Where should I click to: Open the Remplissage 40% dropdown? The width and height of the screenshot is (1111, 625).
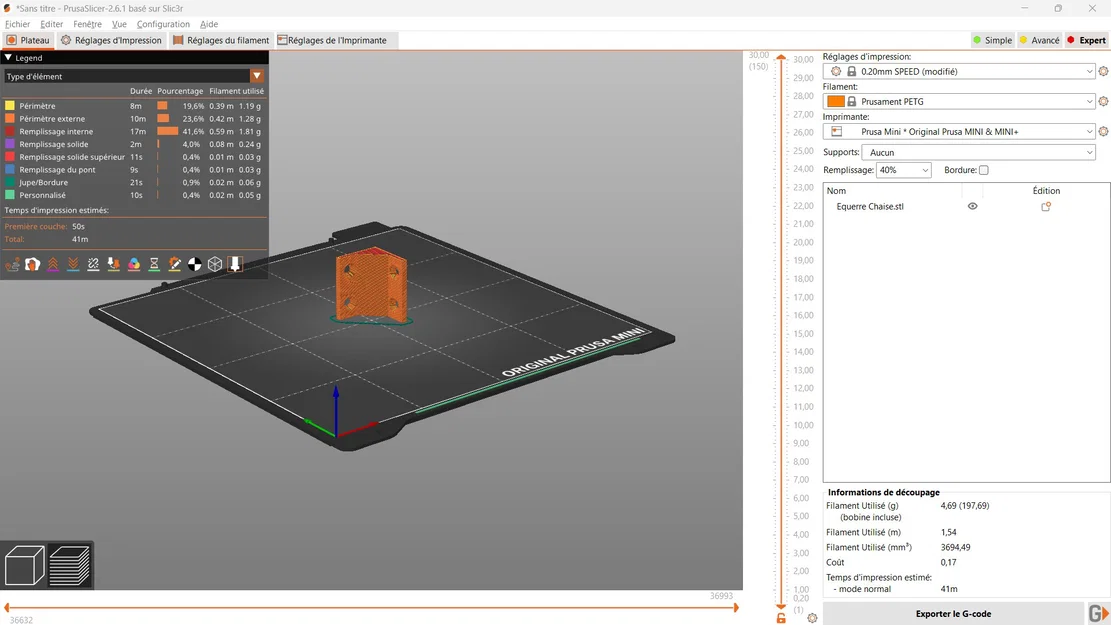click(x=904, y=171)
